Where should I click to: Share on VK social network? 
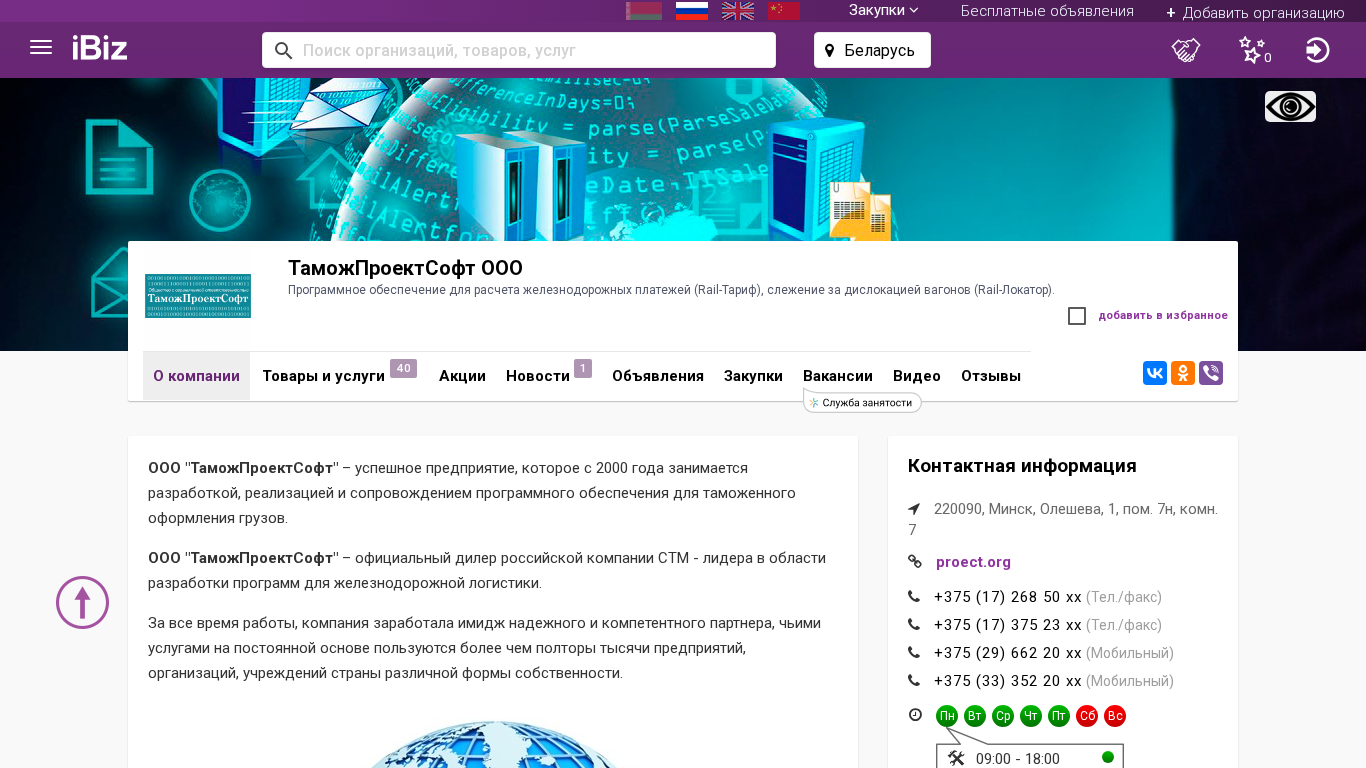coord(1155,373)
